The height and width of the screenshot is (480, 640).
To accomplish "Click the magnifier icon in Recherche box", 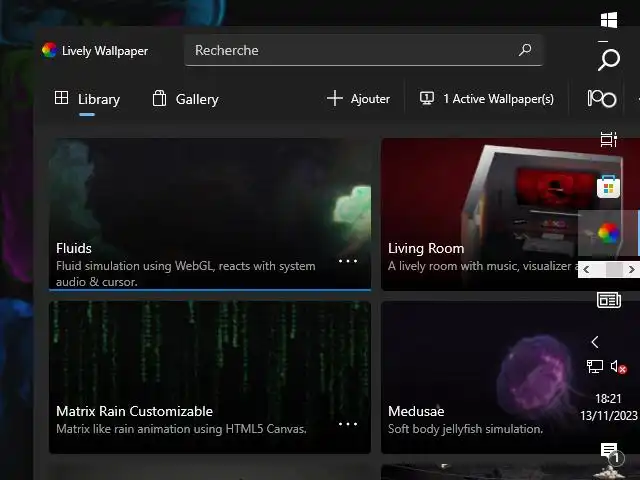I will point(525,50).
